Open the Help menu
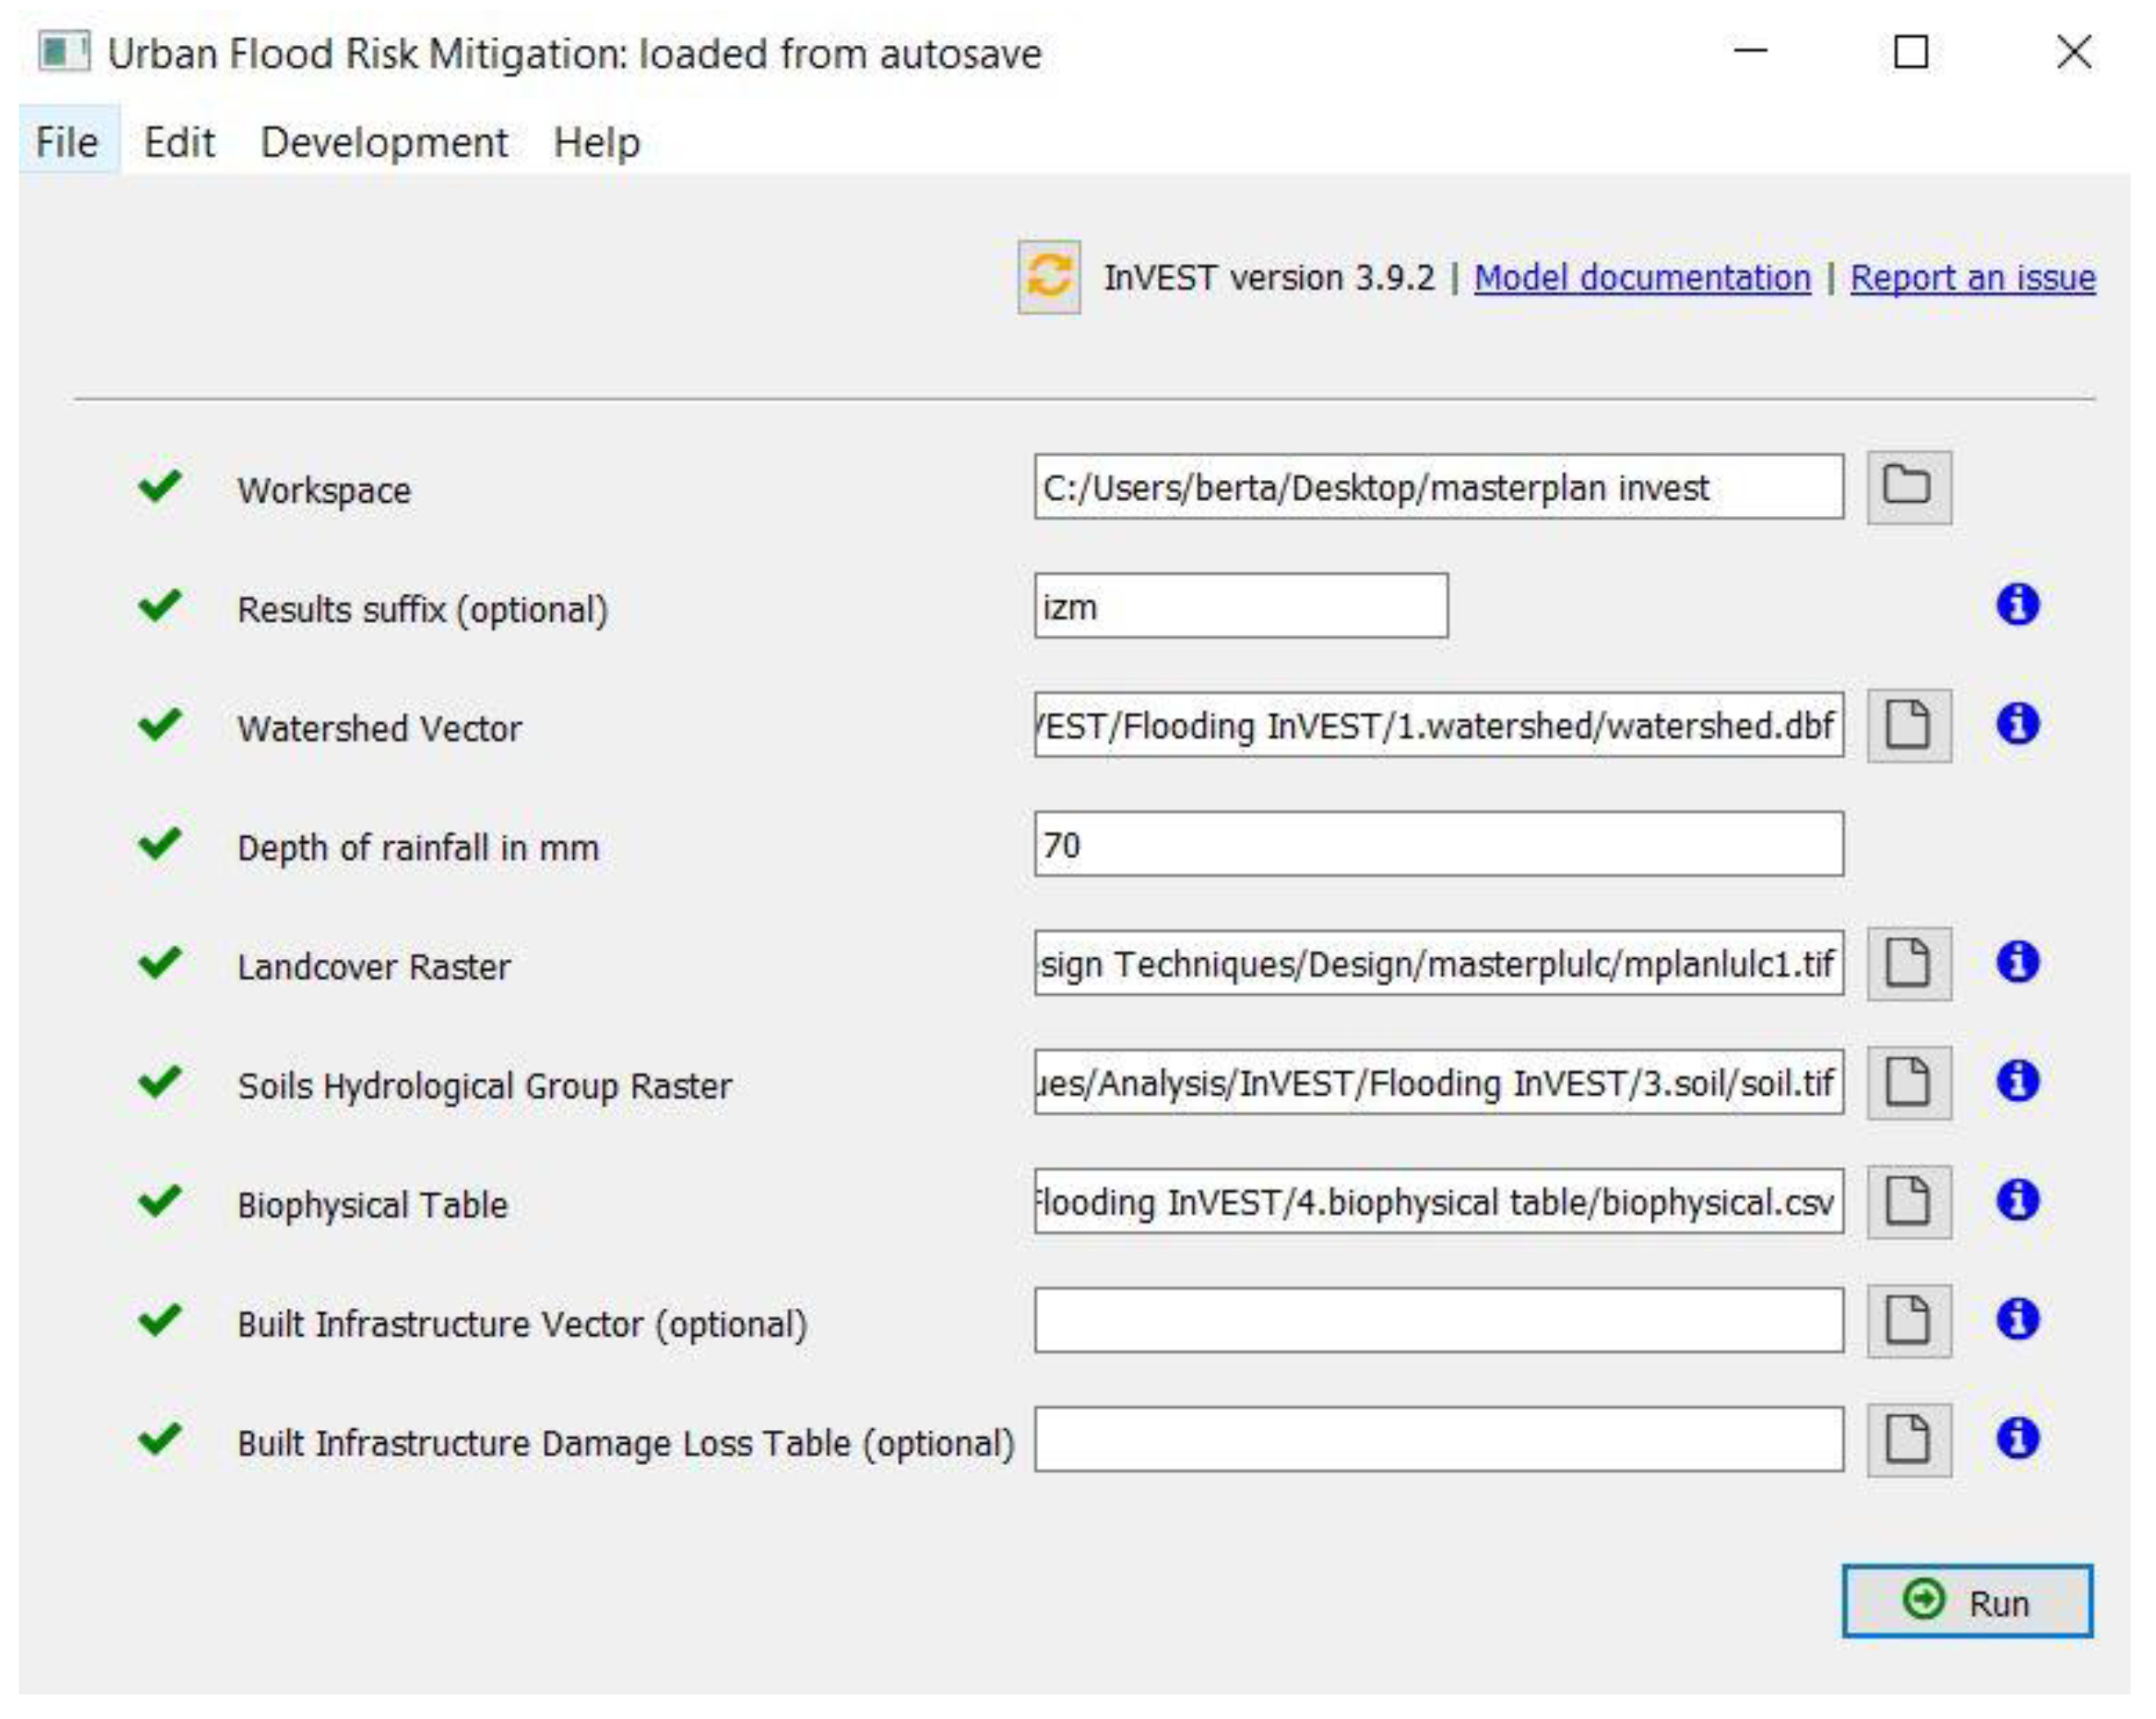The height and width of the screenshot is (1719, 2156). pyautogui.click(x=596, y=142)
